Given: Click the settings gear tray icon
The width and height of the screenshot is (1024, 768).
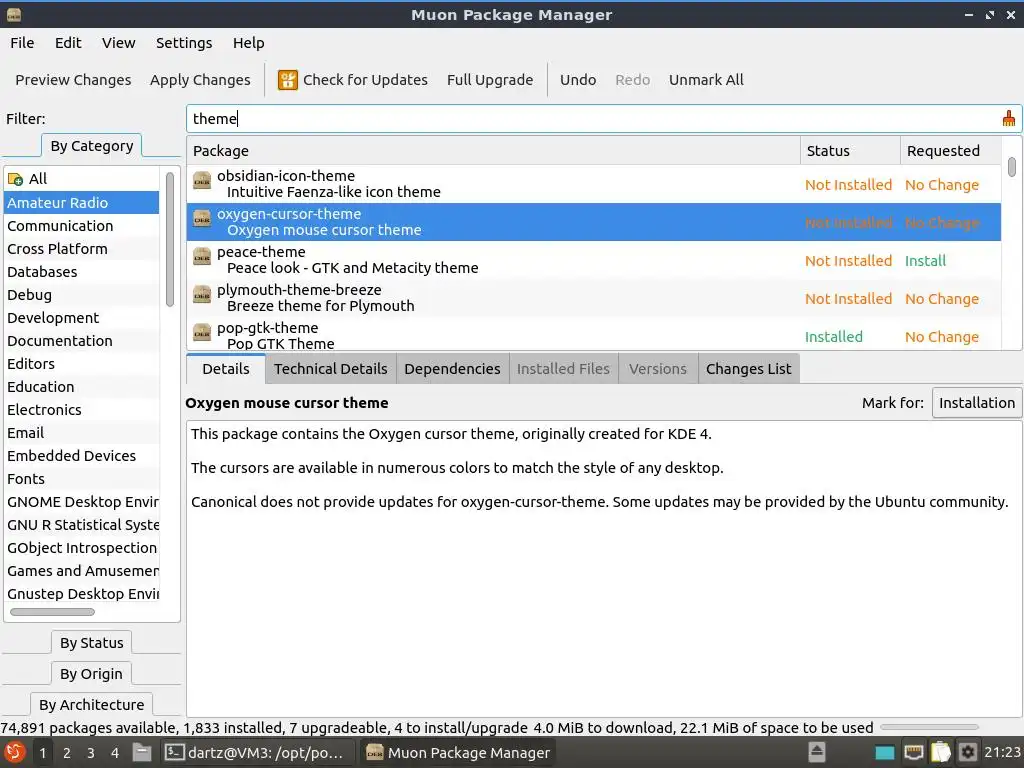Looking at the screenshot, I should coord(968,752).
